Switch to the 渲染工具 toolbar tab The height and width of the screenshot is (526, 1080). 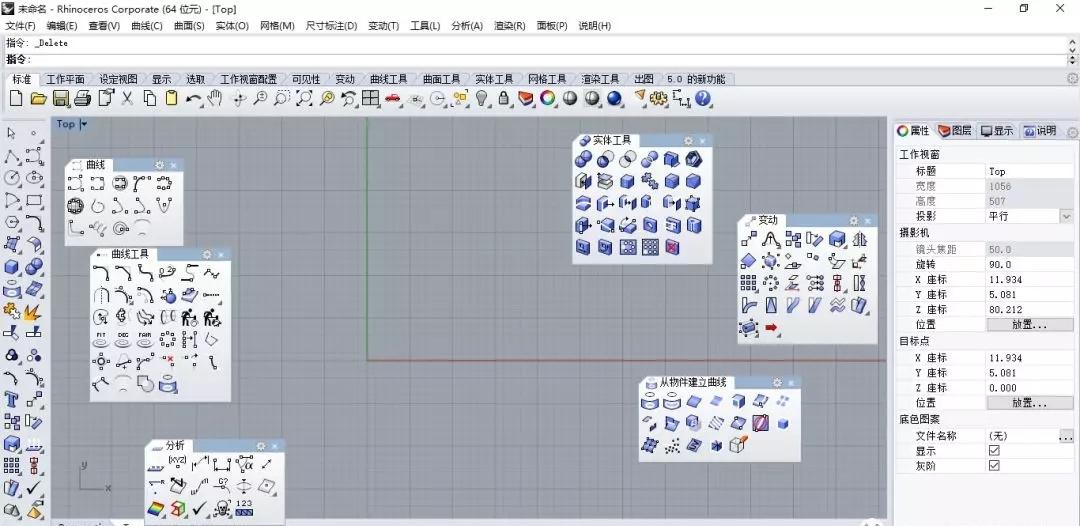tap(600, 79)
